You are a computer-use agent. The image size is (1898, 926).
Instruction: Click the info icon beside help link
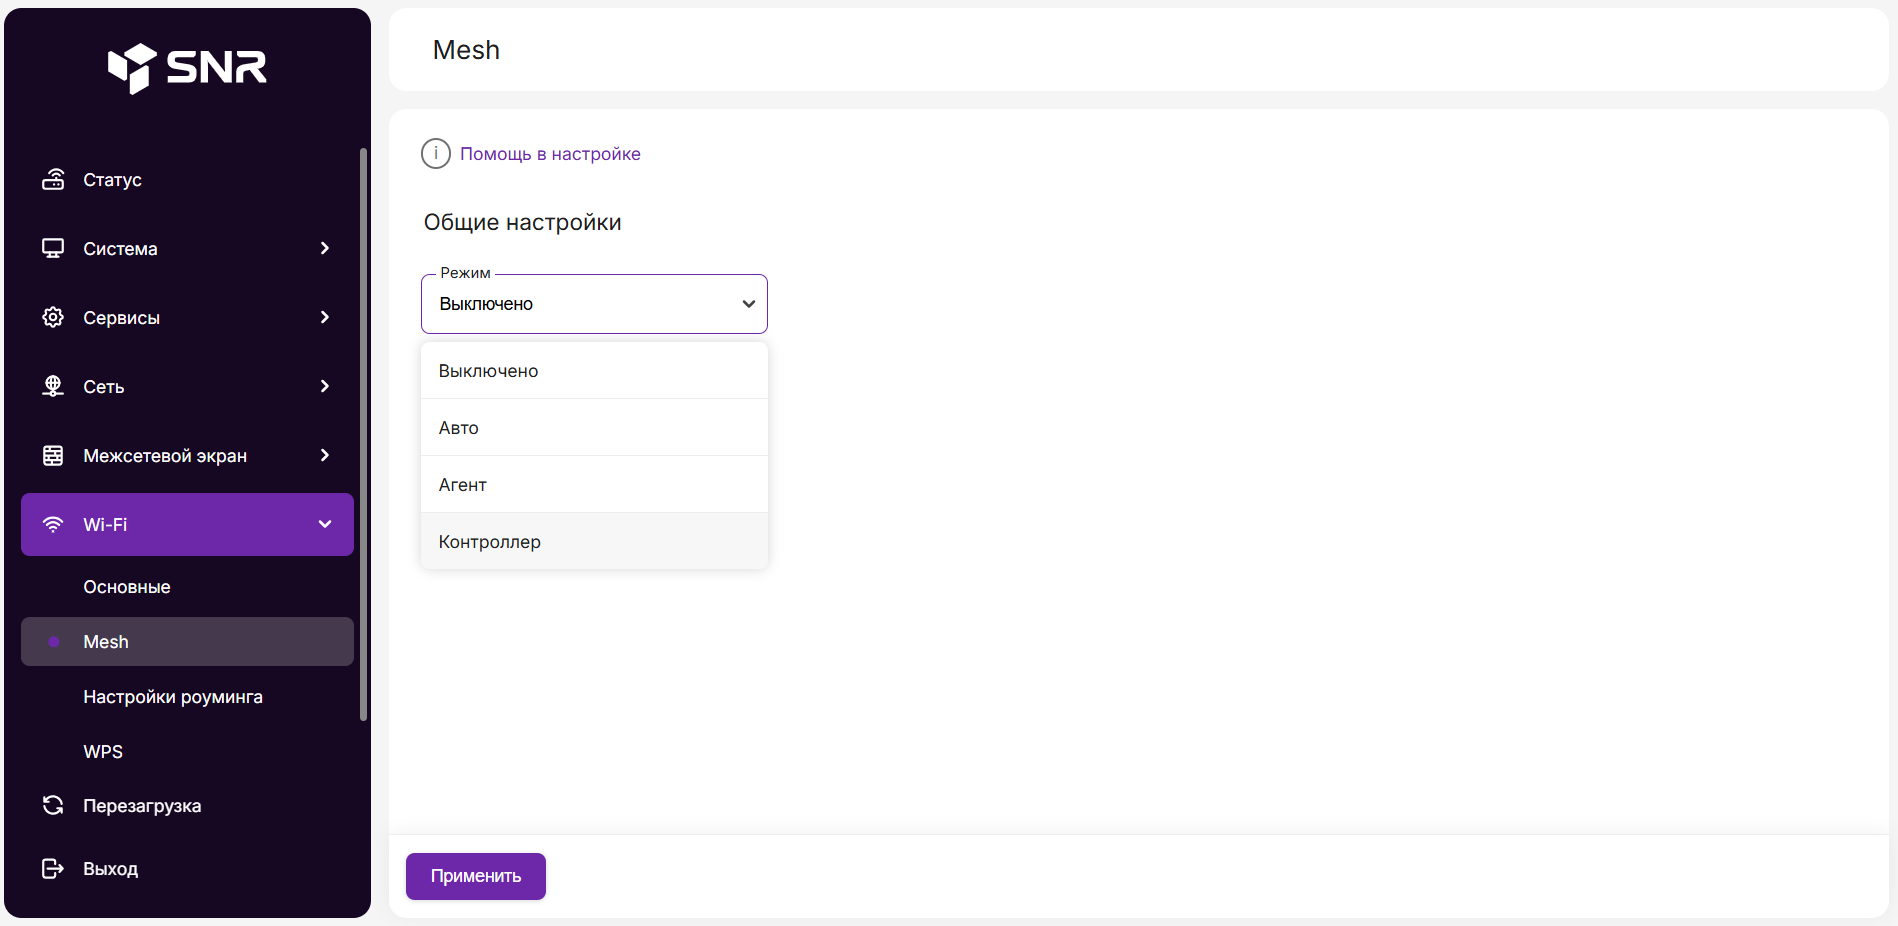436,154
